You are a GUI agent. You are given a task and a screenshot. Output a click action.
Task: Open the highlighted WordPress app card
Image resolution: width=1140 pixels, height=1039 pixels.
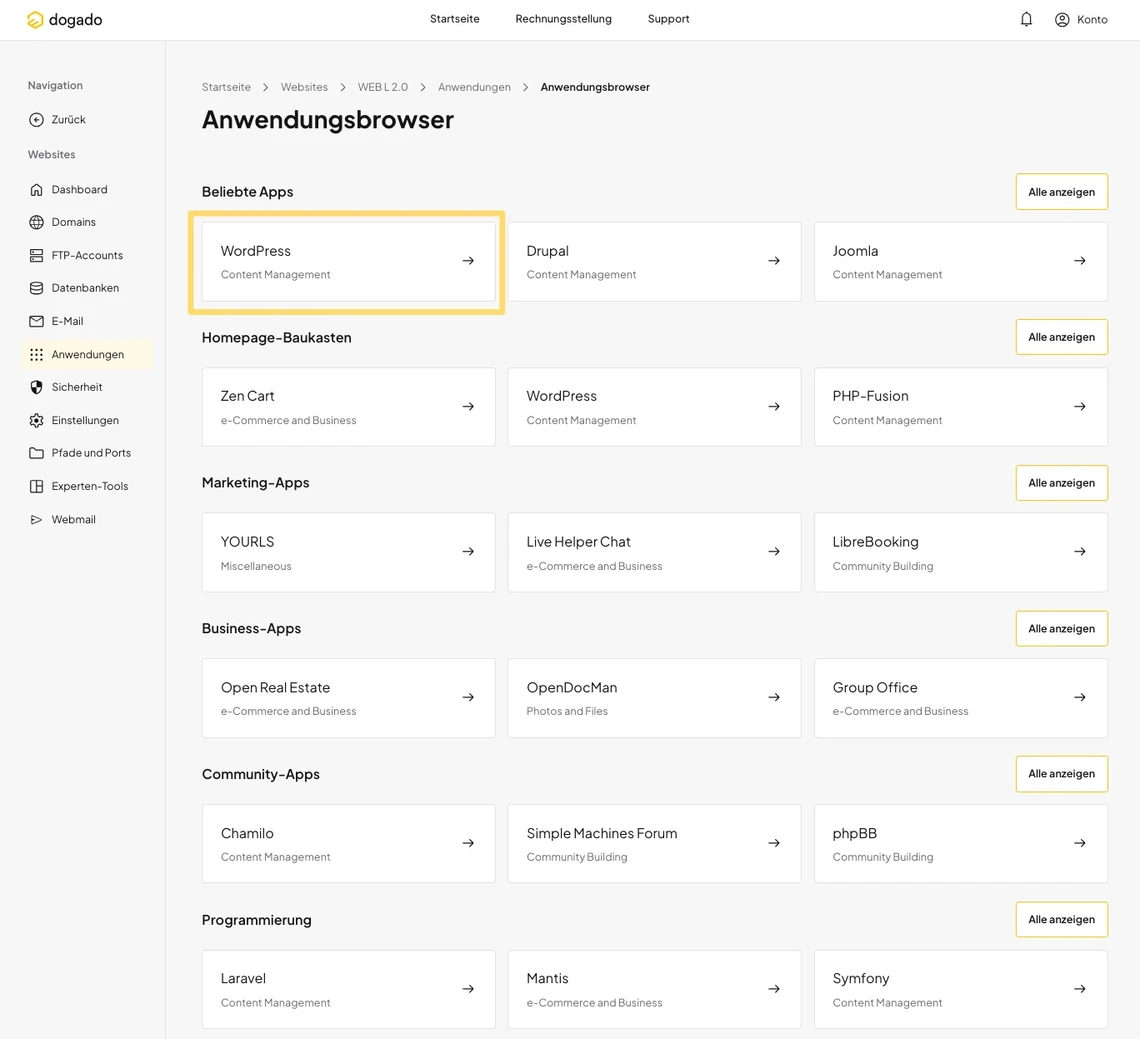[x=347, y=261]
